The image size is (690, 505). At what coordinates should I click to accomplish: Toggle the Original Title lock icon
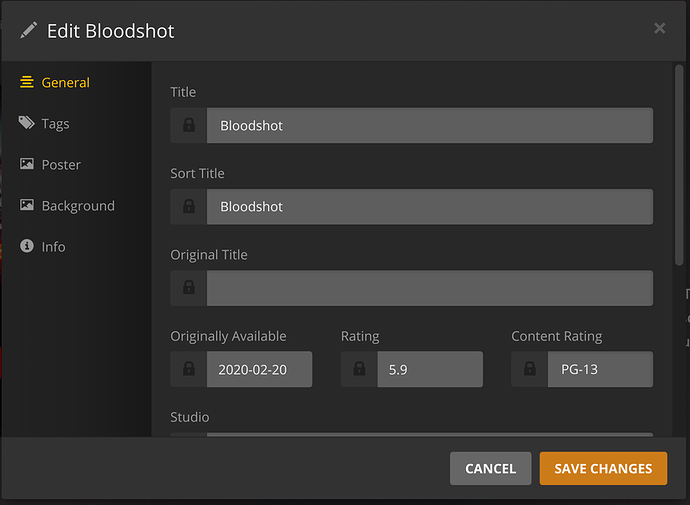pyautogui.click(x=188, y=288)
